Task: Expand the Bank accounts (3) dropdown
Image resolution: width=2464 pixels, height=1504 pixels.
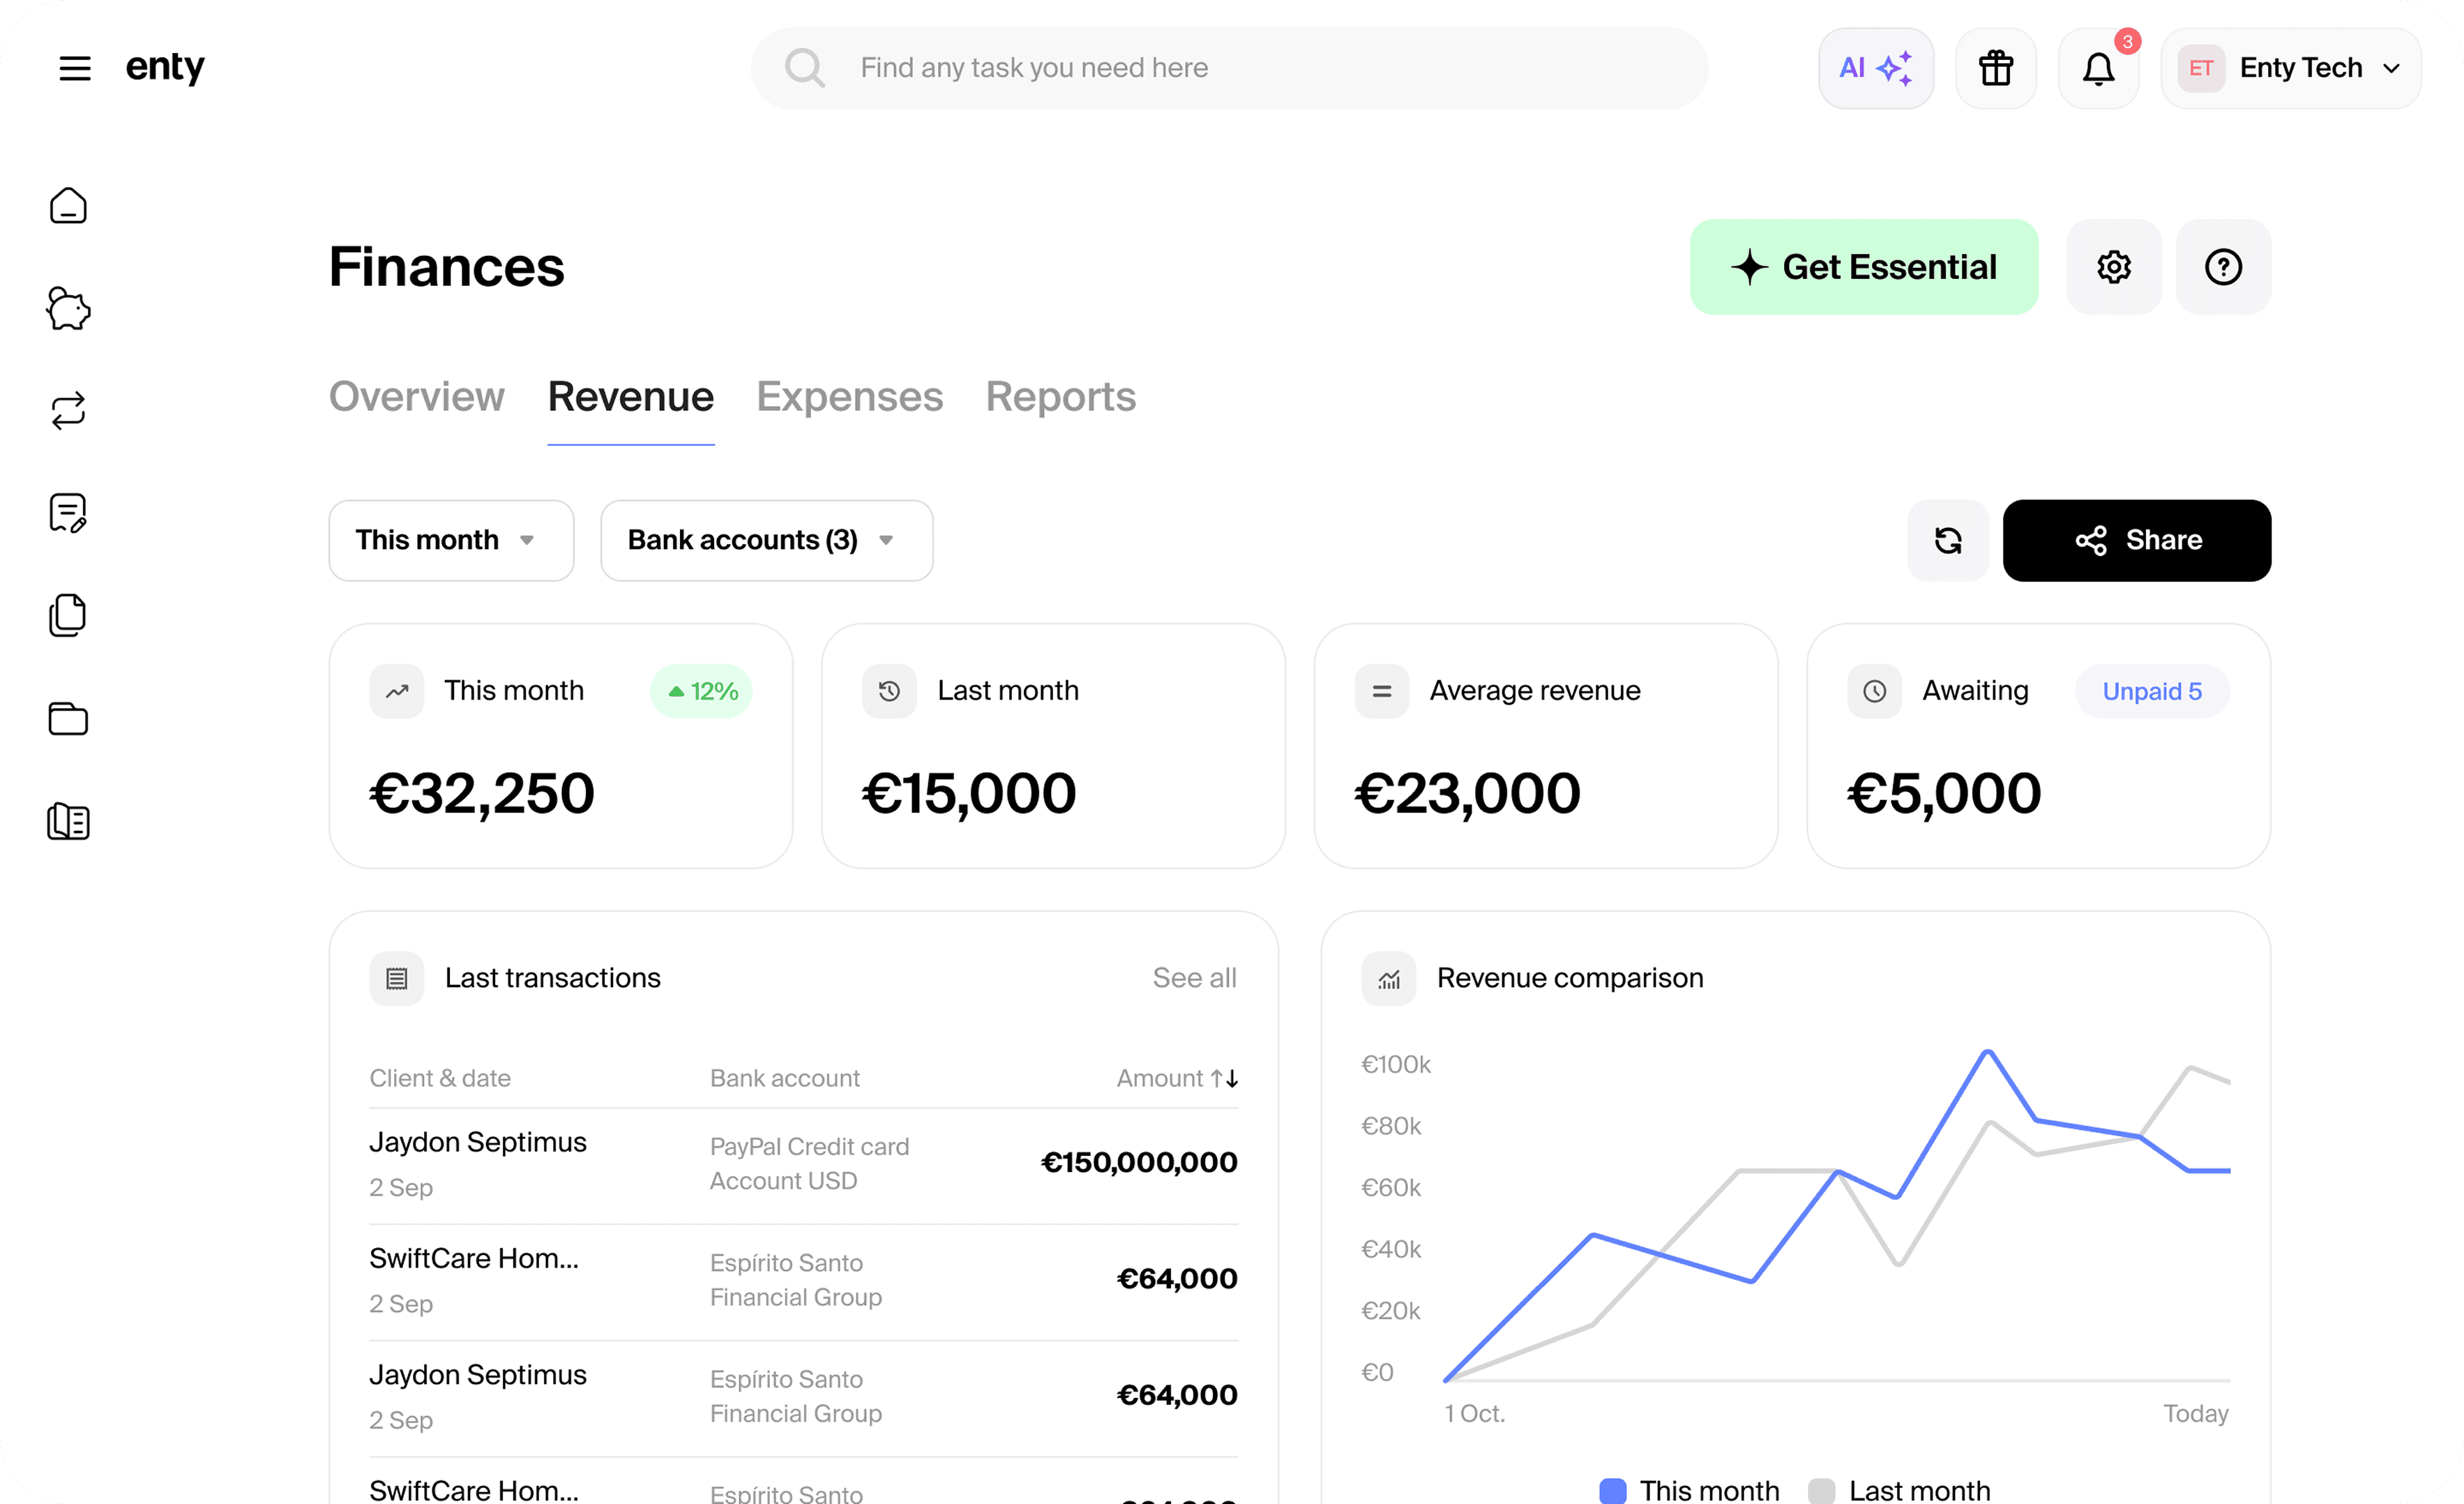Action: point(766,540)
